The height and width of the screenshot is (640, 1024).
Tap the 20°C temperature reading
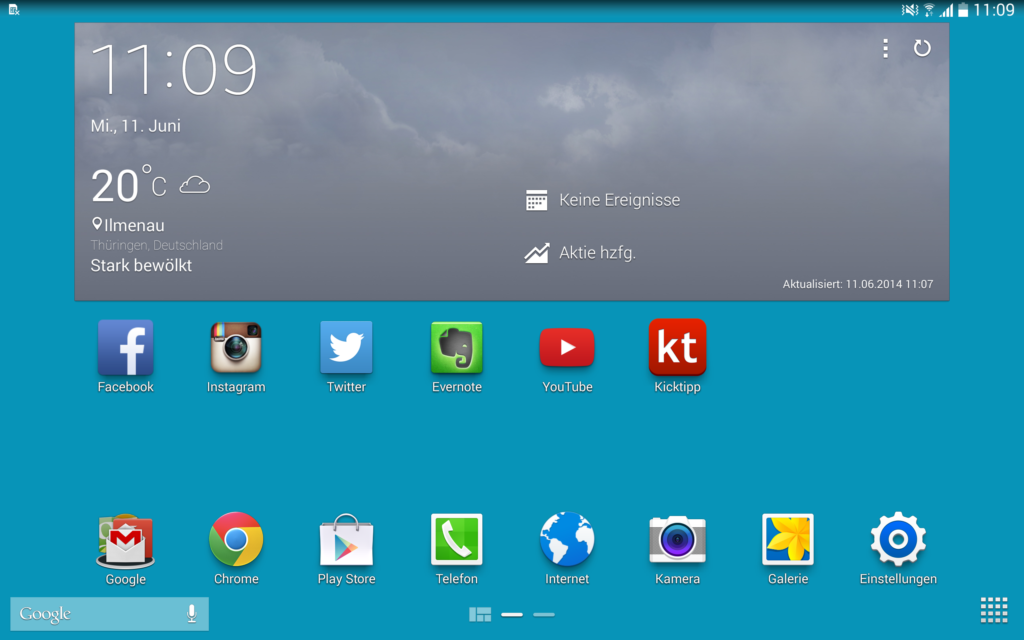129,185
